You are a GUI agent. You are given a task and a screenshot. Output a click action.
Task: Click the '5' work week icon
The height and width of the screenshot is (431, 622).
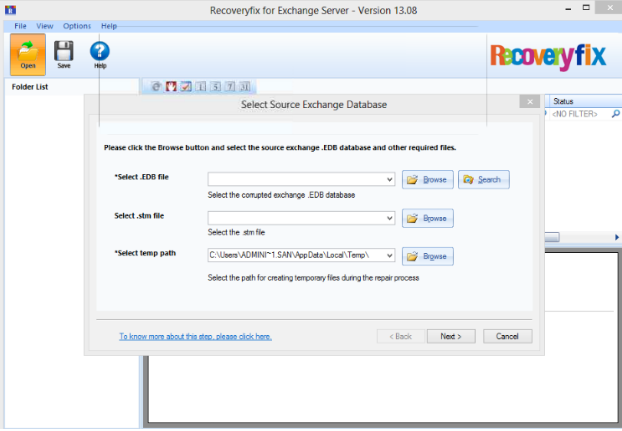click(215, 86)
